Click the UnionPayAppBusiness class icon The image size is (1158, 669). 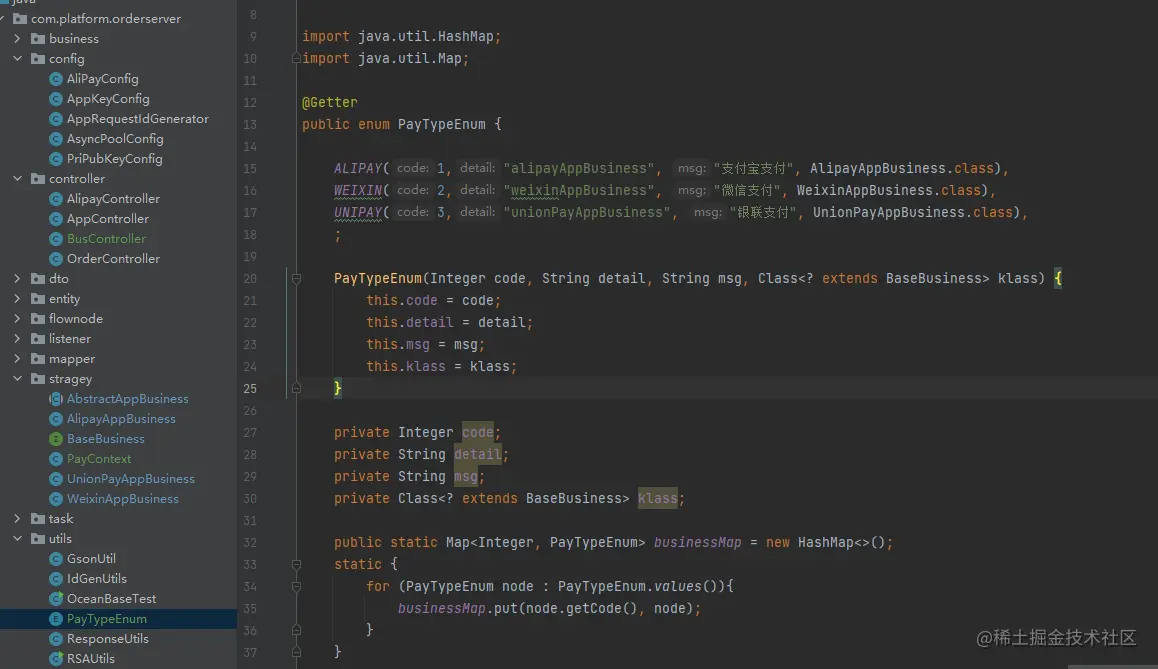point(55,478)
